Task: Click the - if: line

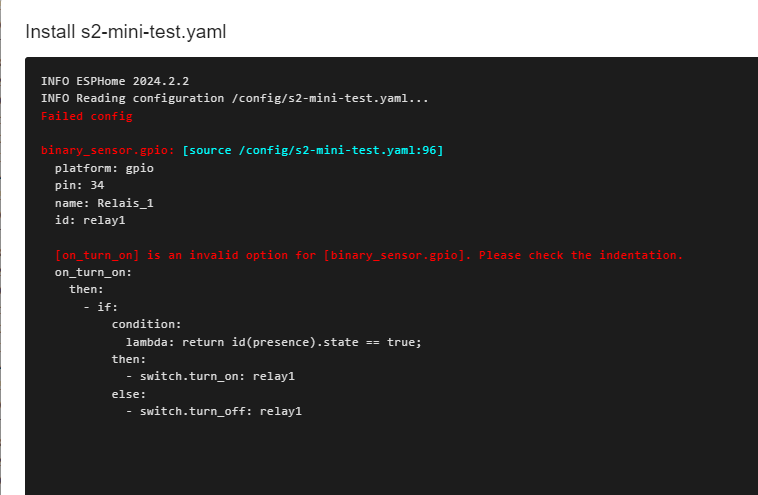Action: tap(101, 307)
